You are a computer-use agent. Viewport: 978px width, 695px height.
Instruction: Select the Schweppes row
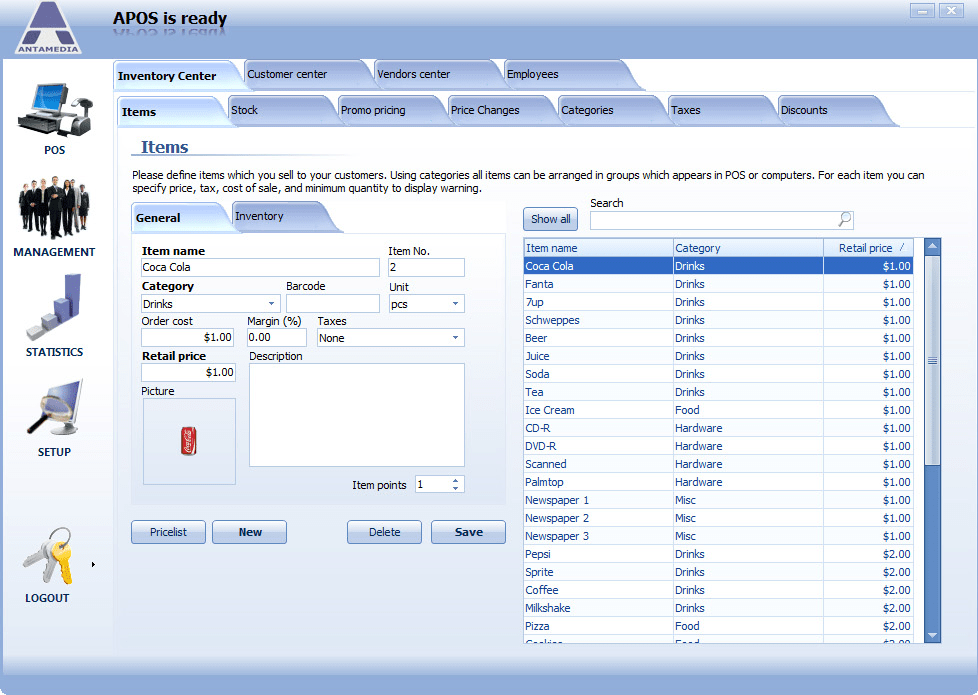(x=718, y=320)
